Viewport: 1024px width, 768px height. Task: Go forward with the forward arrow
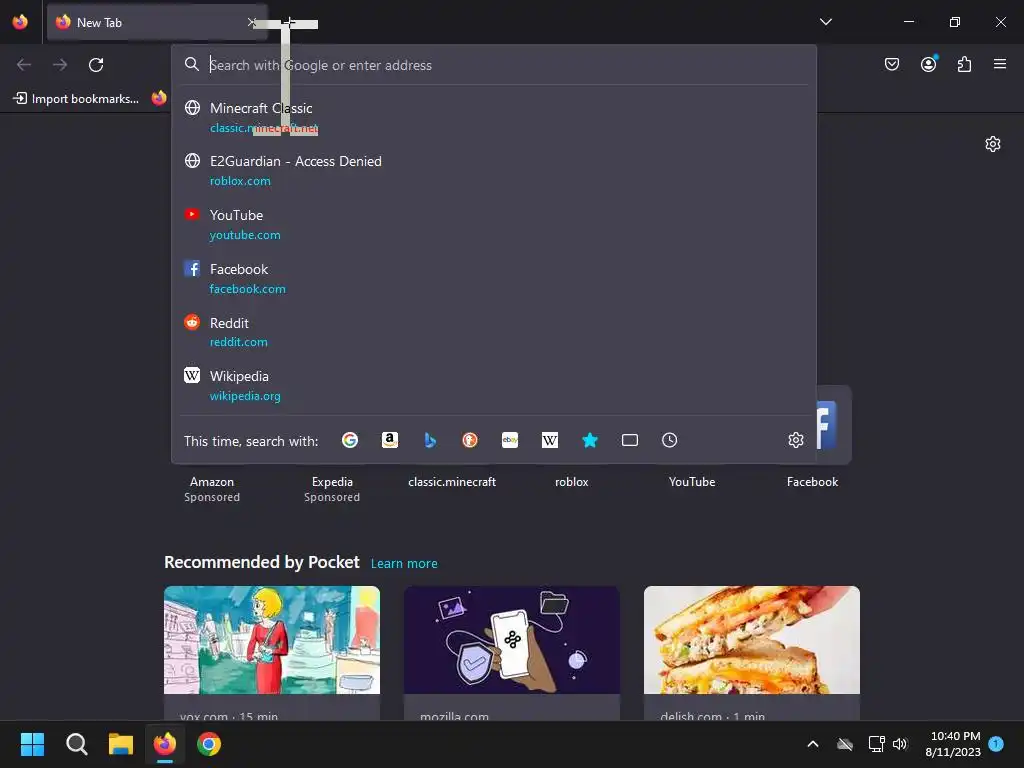click(x=60, y=65)
